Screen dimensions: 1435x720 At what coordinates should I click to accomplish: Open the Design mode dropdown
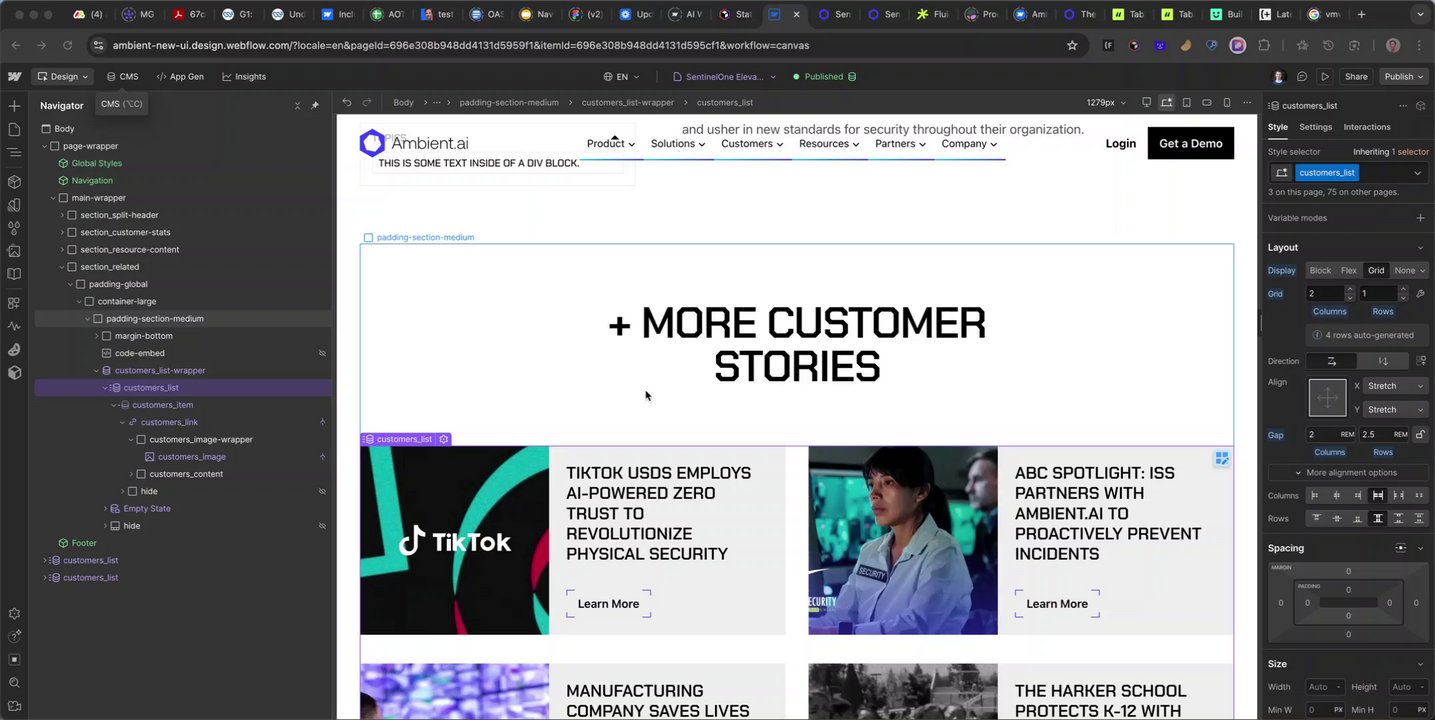click(x=63, y=76)
